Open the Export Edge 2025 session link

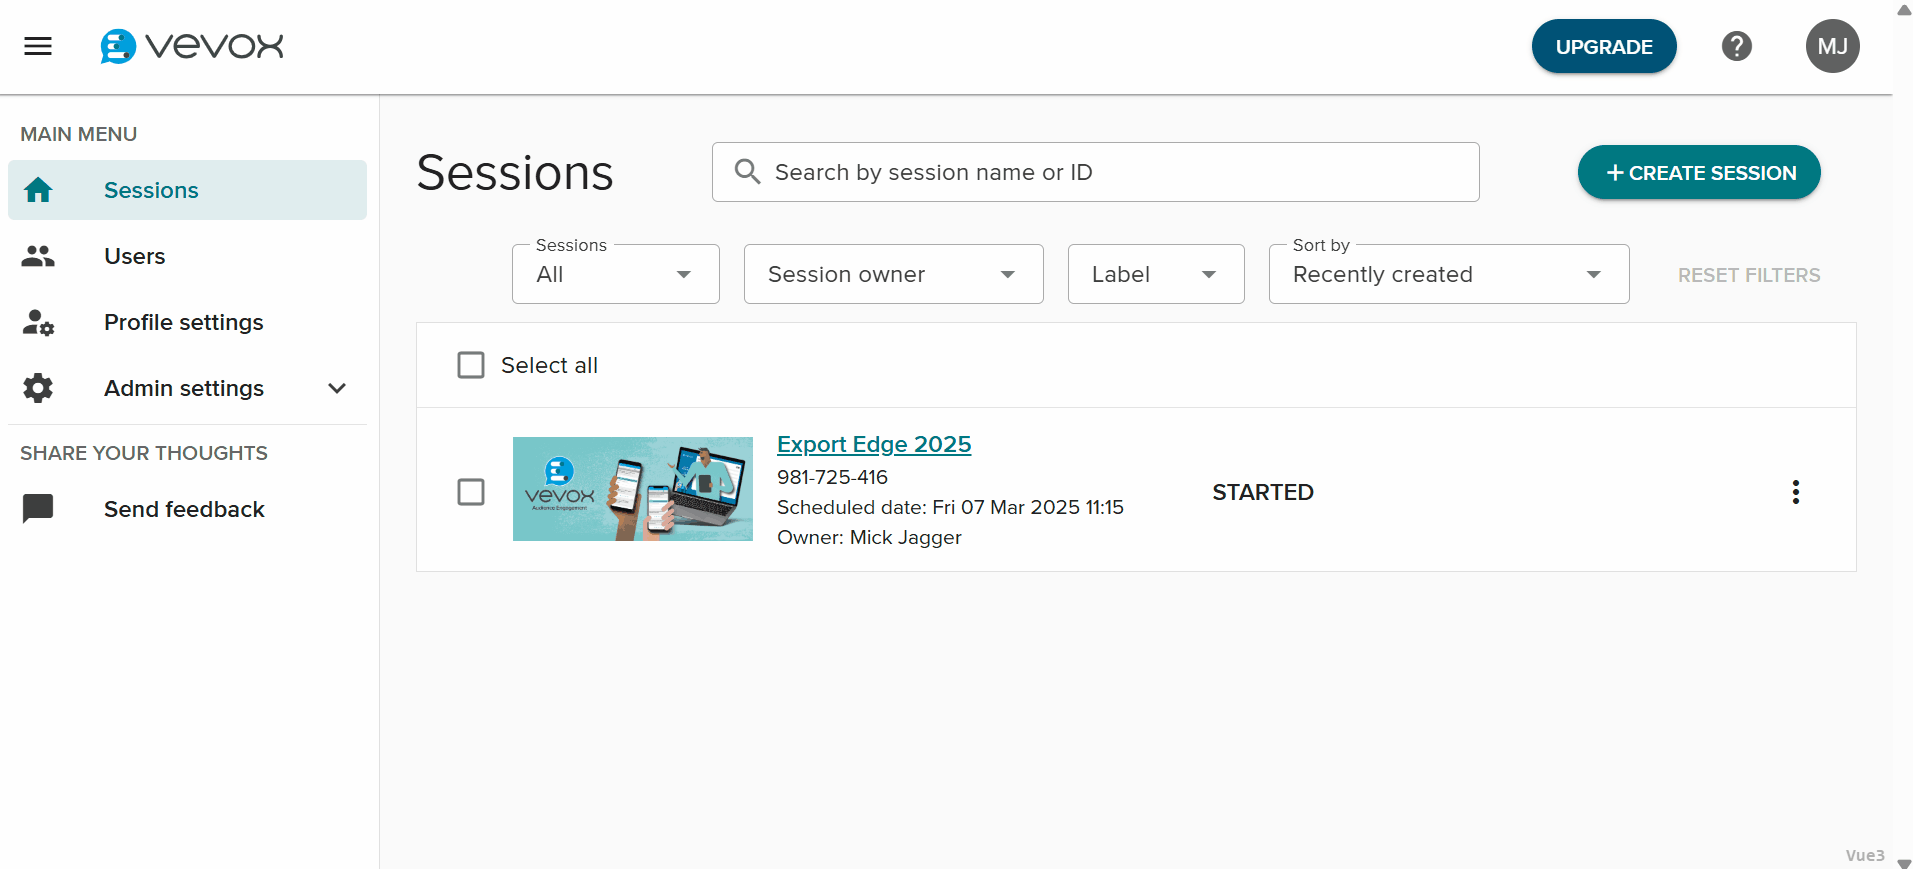(x=873, y=444)
